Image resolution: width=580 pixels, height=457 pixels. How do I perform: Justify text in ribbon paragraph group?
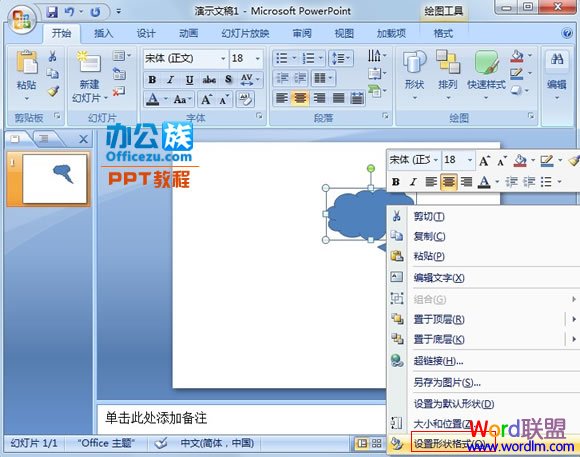click(338, 98)
